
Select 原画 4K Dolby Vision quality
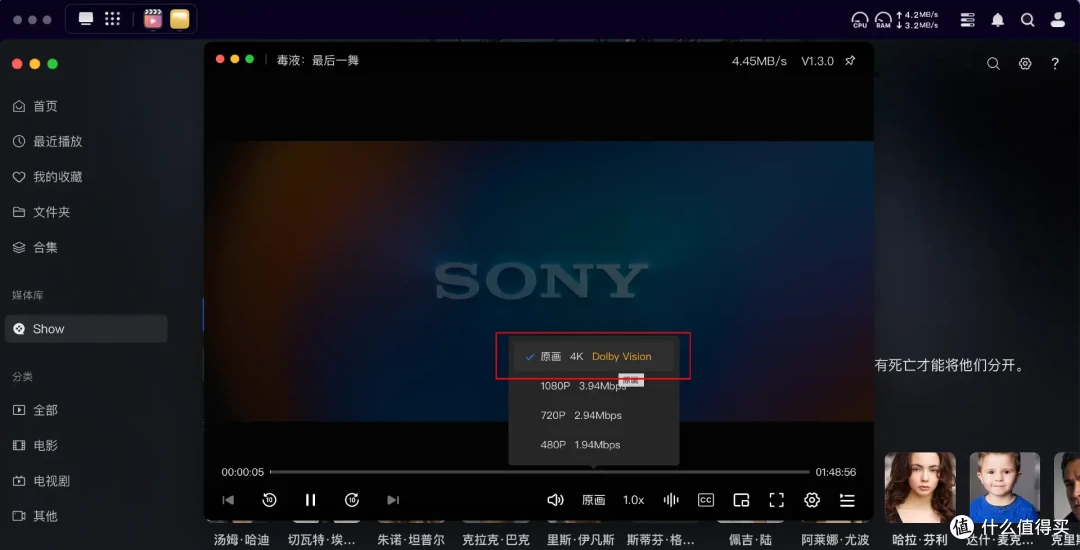[x=593, y=357]
